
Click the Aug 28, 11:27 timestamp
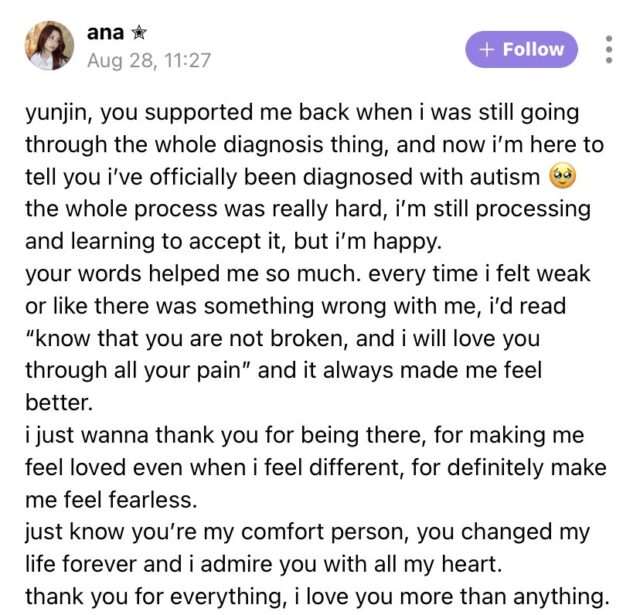pyautogui.click(x=149, y=60)
